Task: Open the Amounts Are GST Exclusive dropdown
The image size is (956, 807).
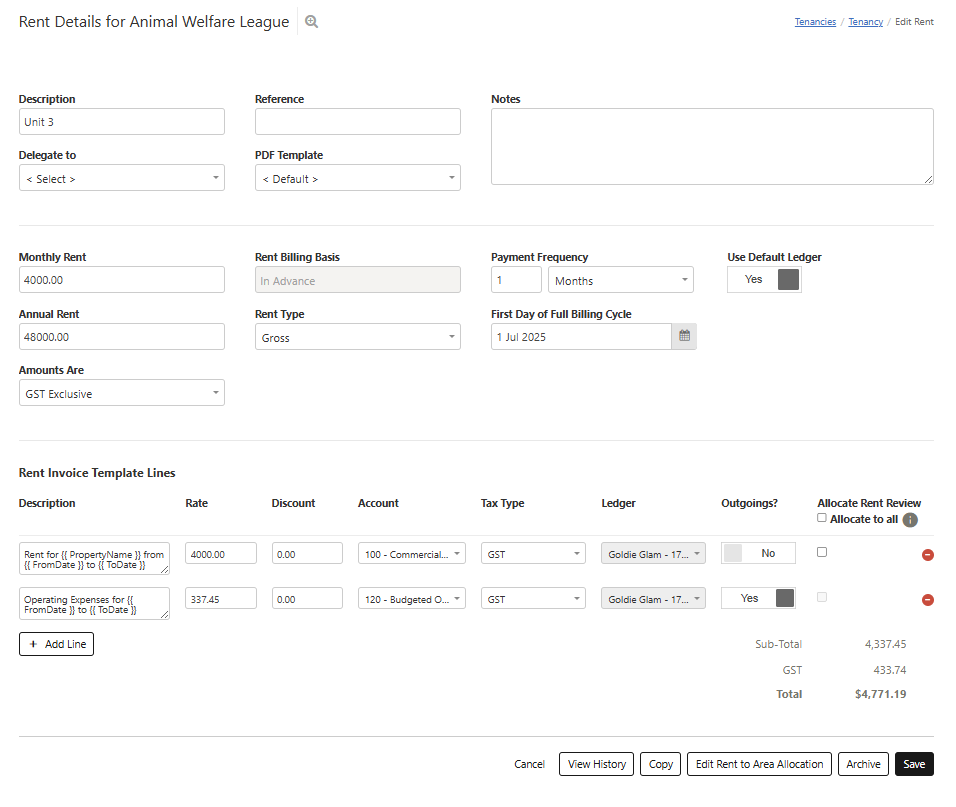Action: coord(121,394)
